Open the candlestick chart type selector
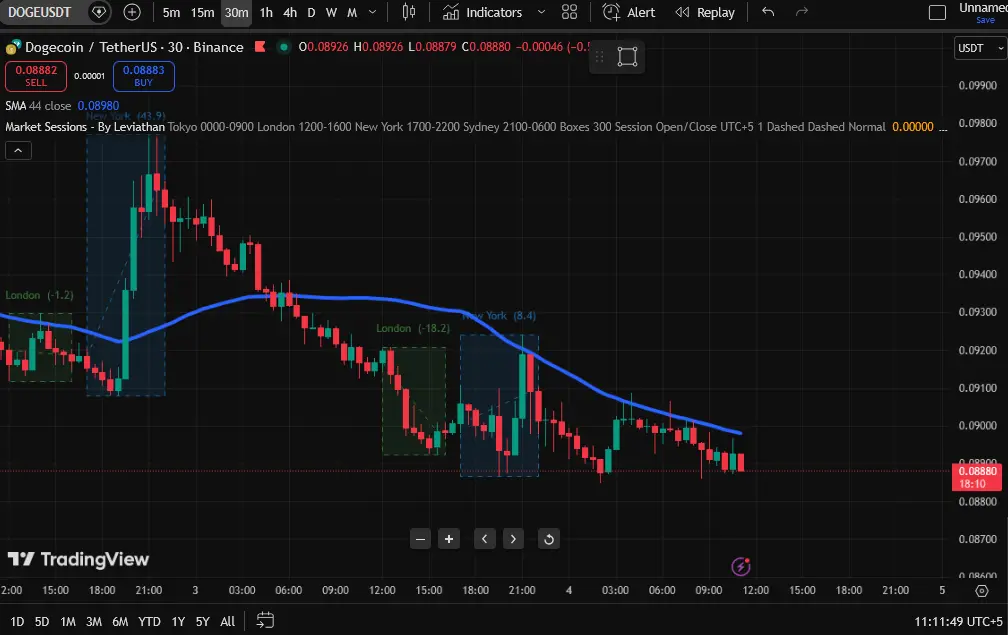 pyautogui.click(x=409, y=12)
